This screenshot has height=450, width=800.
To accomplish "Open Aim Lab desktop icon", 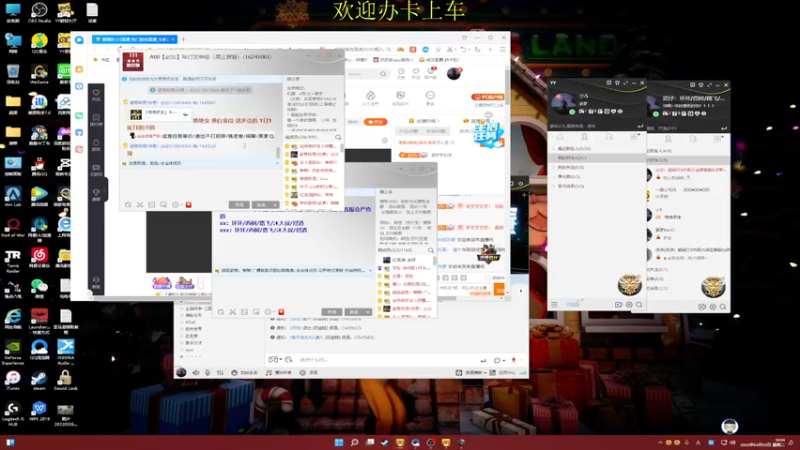I will (x=13, y=196).
